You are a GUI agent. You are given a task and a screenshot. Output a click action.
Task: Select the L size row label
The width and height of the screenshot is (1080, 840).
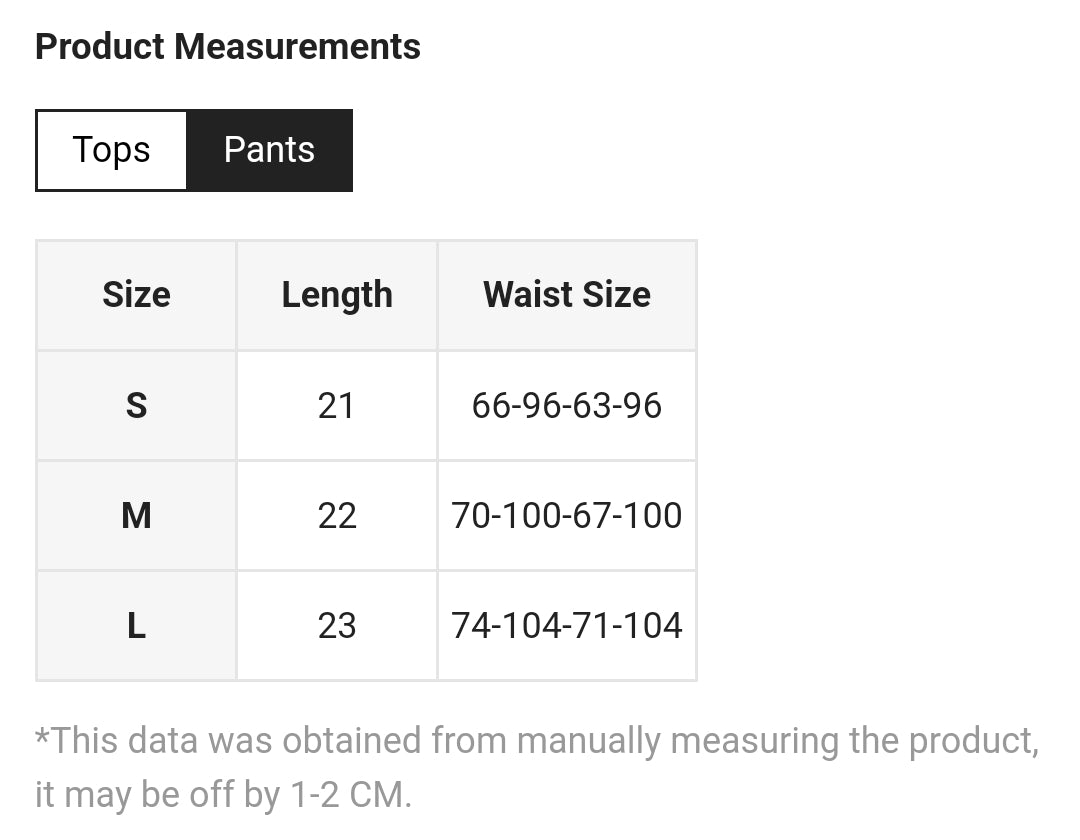[x=136, y=626]
